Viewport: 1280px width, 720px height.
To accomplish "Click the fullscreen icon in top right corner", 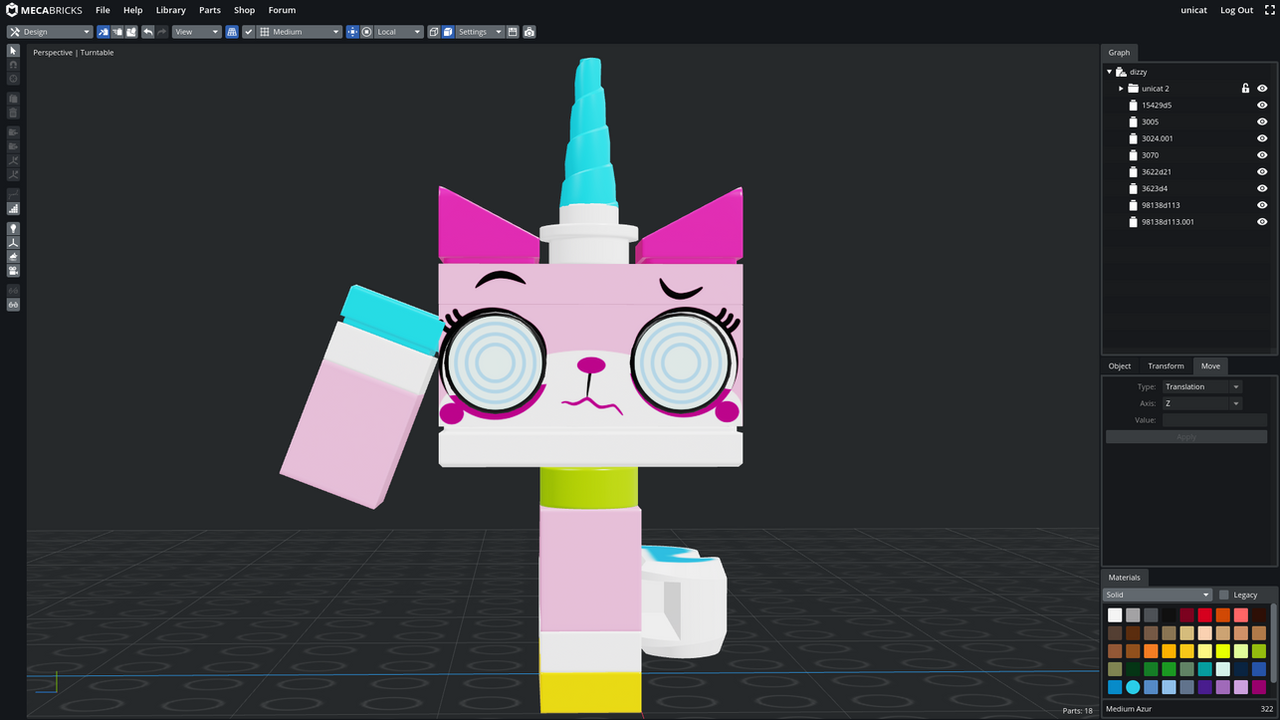I will point(1270,10).
